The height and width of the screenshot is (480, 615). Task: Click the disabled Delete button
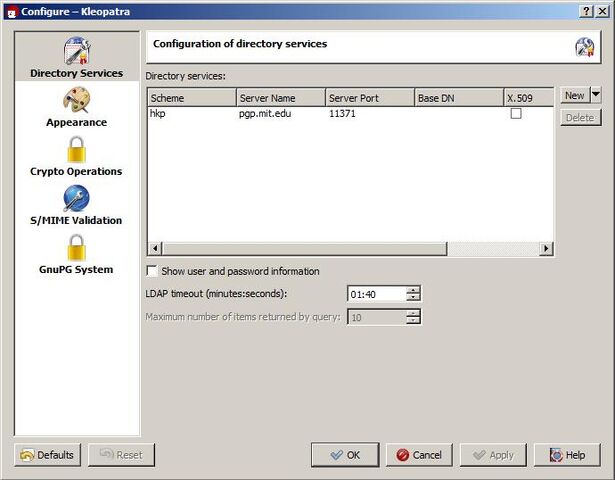(580, 117)
